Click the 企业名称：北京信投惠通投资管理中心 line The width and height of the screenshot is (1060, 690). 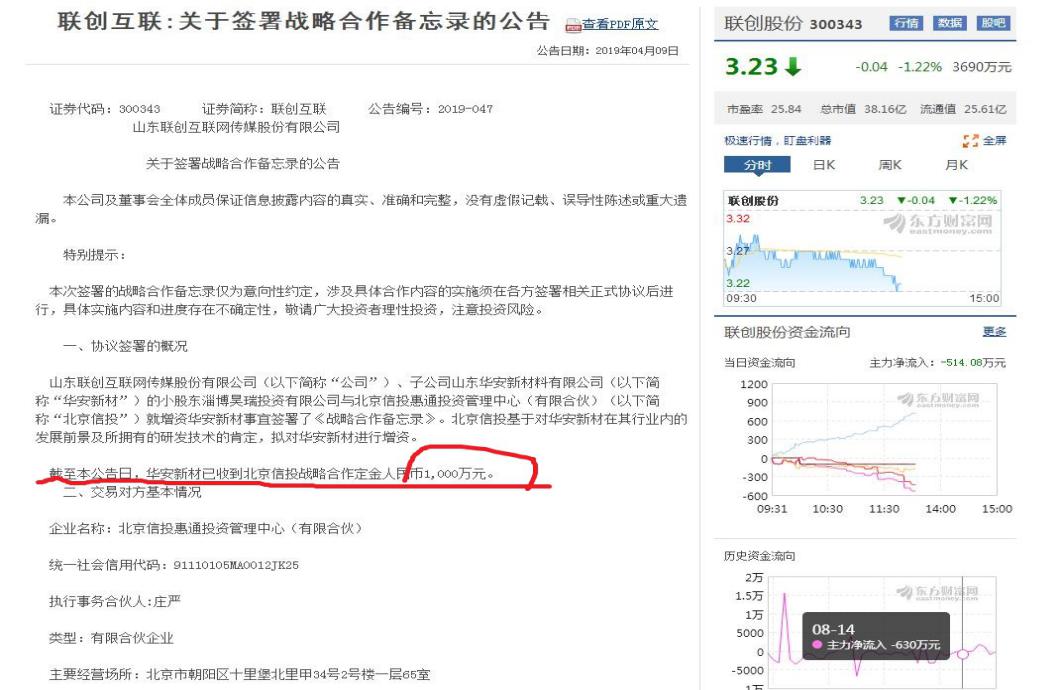[206, 528]
